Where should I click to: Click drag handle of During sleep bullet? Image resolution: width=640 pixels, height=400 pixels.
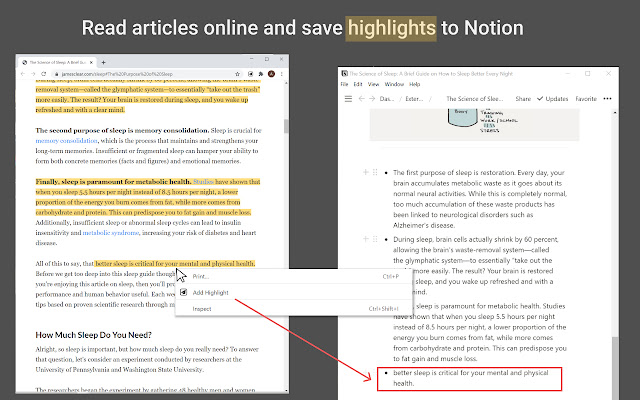pyautogui.click(x=375, y=239)
